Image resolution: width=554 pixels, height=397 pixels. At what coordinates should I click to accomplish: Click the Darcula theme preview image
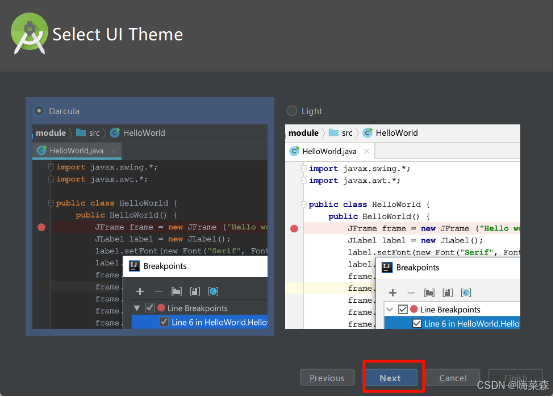150,226
